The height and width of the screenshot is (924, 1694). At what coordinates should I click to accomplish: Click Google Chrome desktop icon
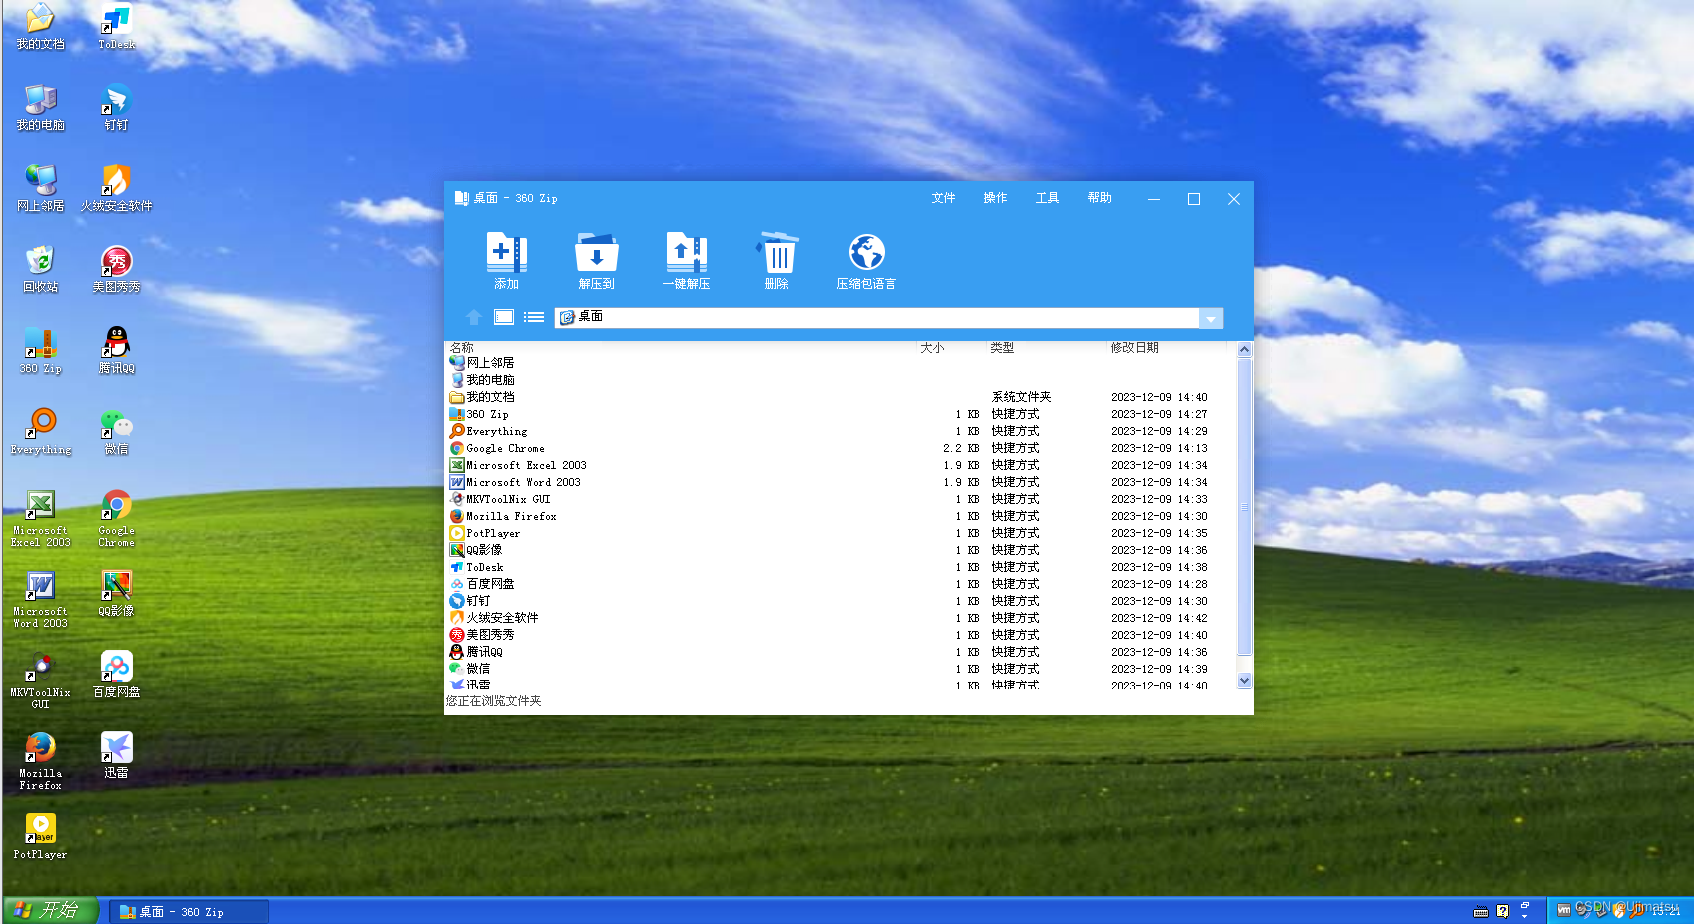pos(117,518)
